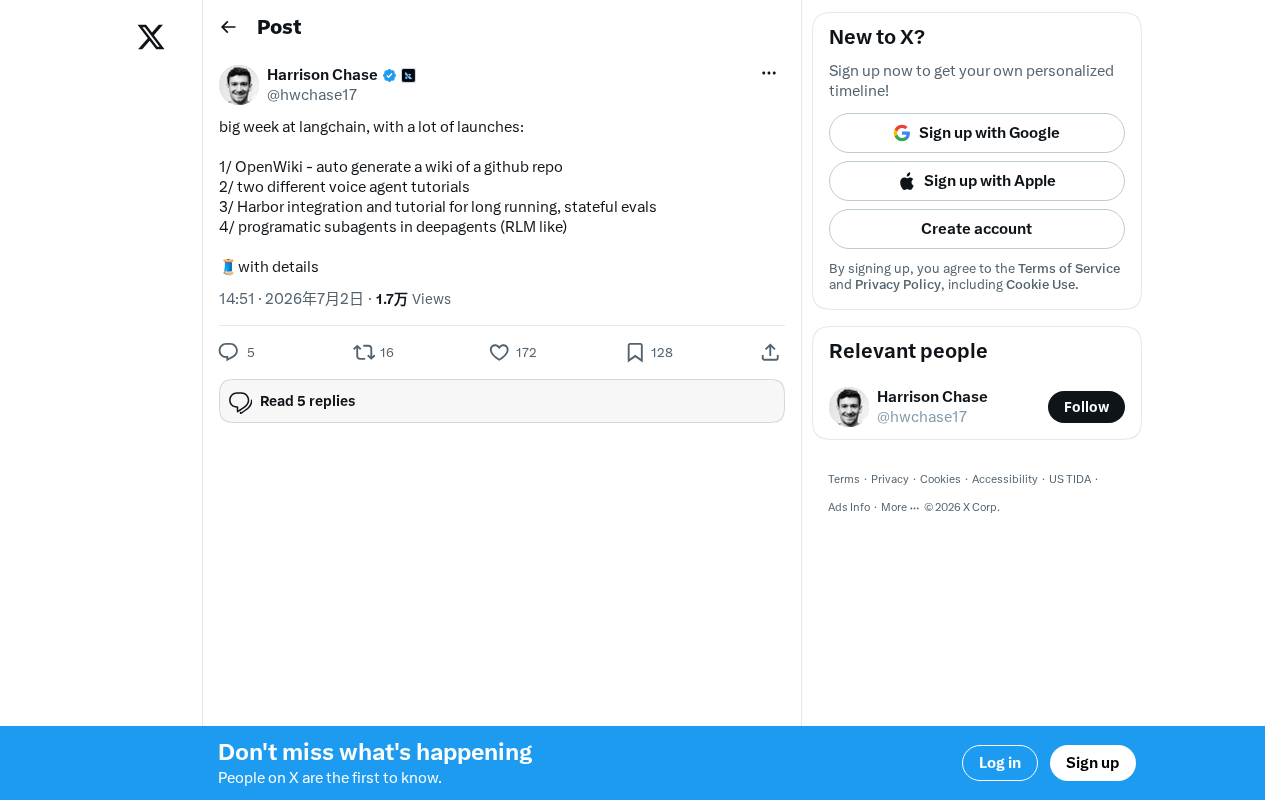Go back using the arrow icon

pos(228,27)
